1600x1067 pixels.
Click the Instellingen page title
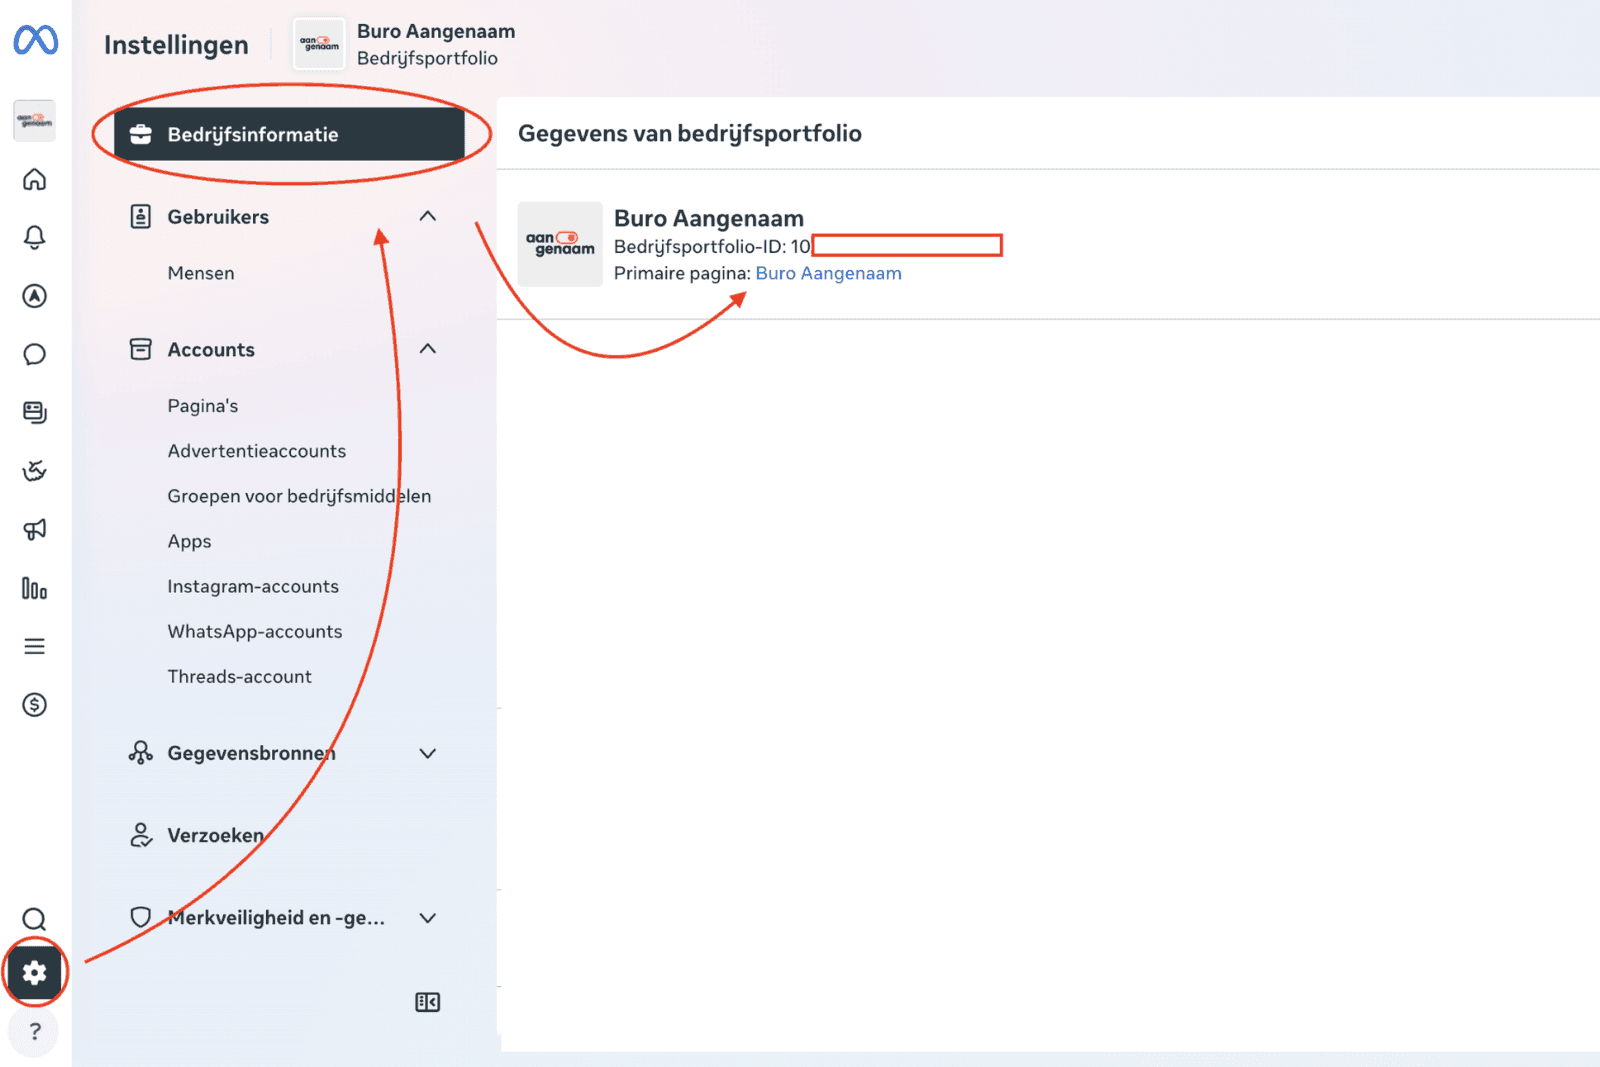click(176, 45)
